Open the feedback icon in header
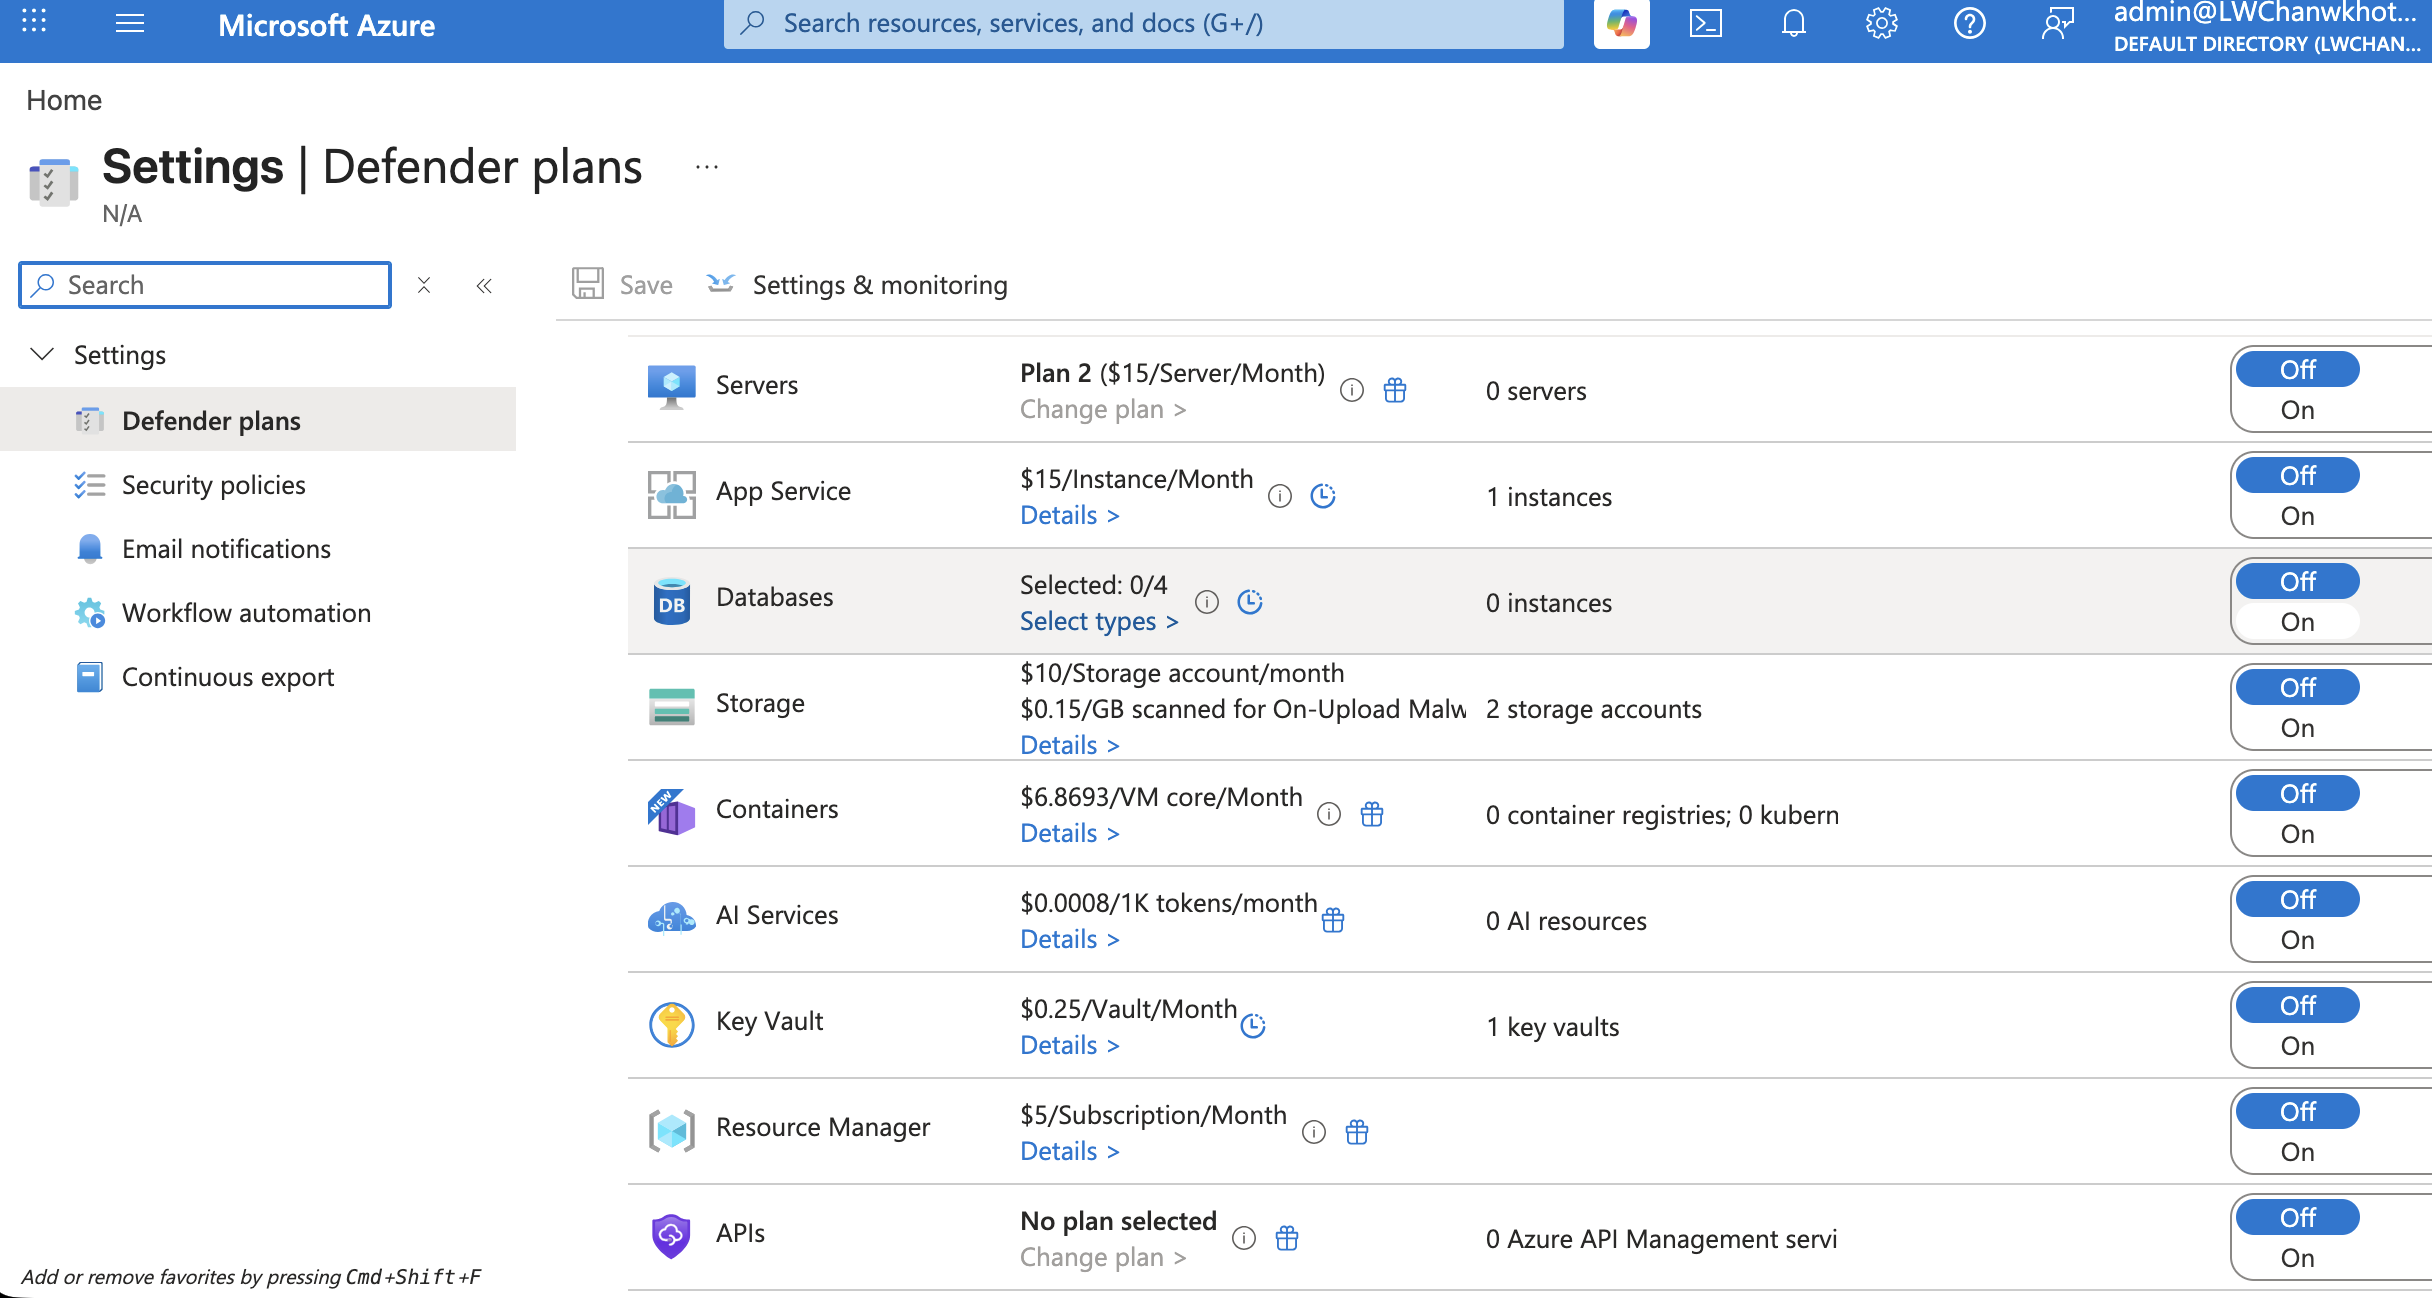The height and width of the screenshot is (1298, 2432). (2057, 23)
